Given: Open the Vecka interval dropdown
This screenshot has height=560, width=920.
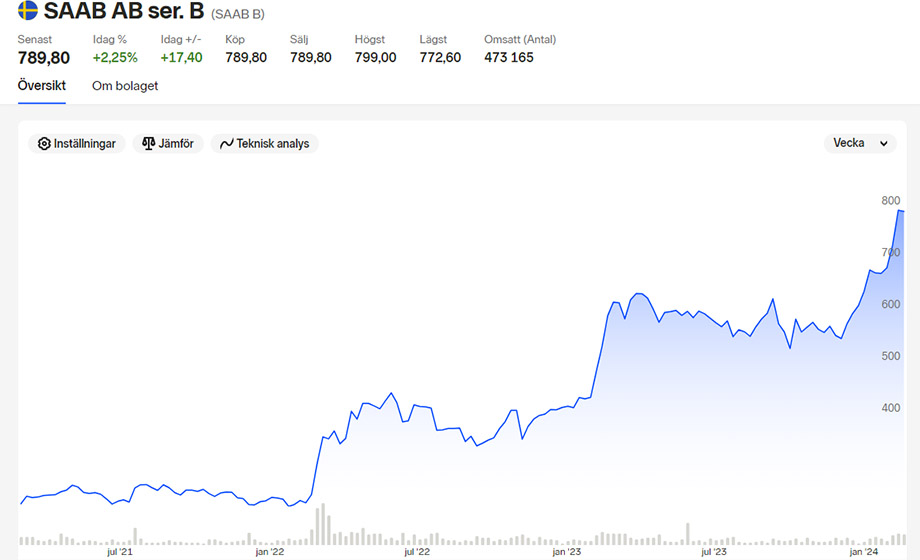Looking at the screenshot, I should point(860,143).
